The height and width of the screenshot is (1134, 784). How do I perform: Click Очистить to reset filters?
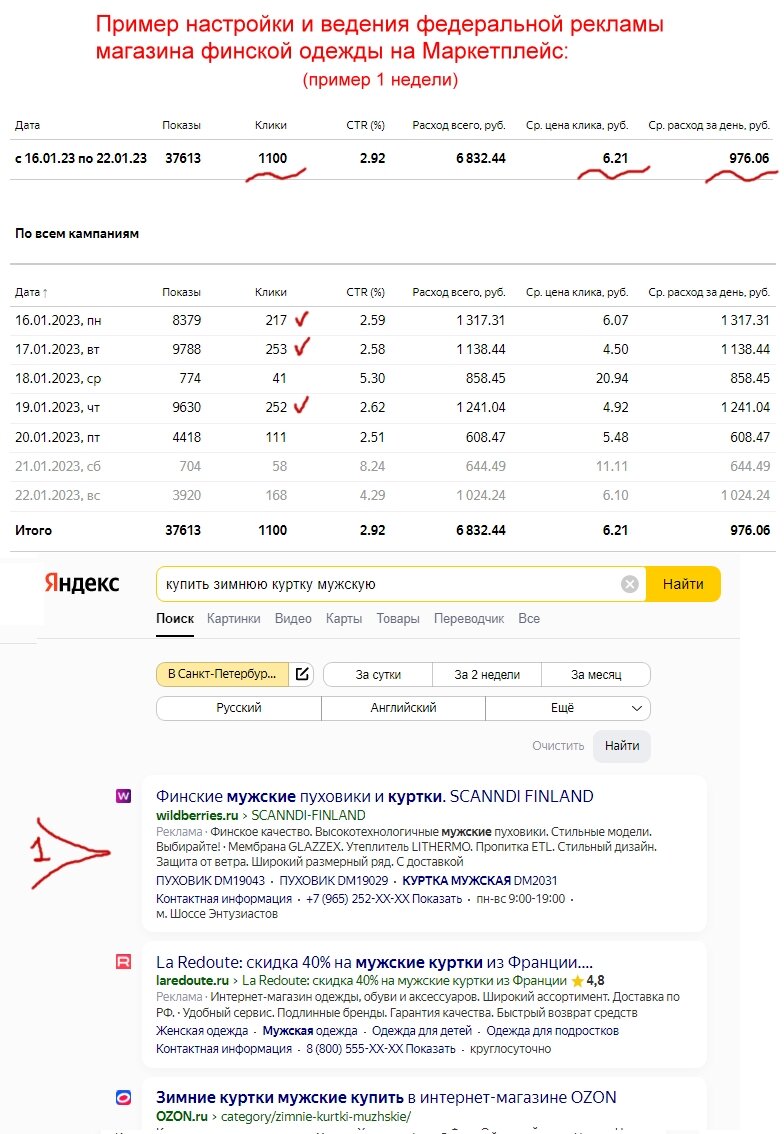click(x=558, y=746)
